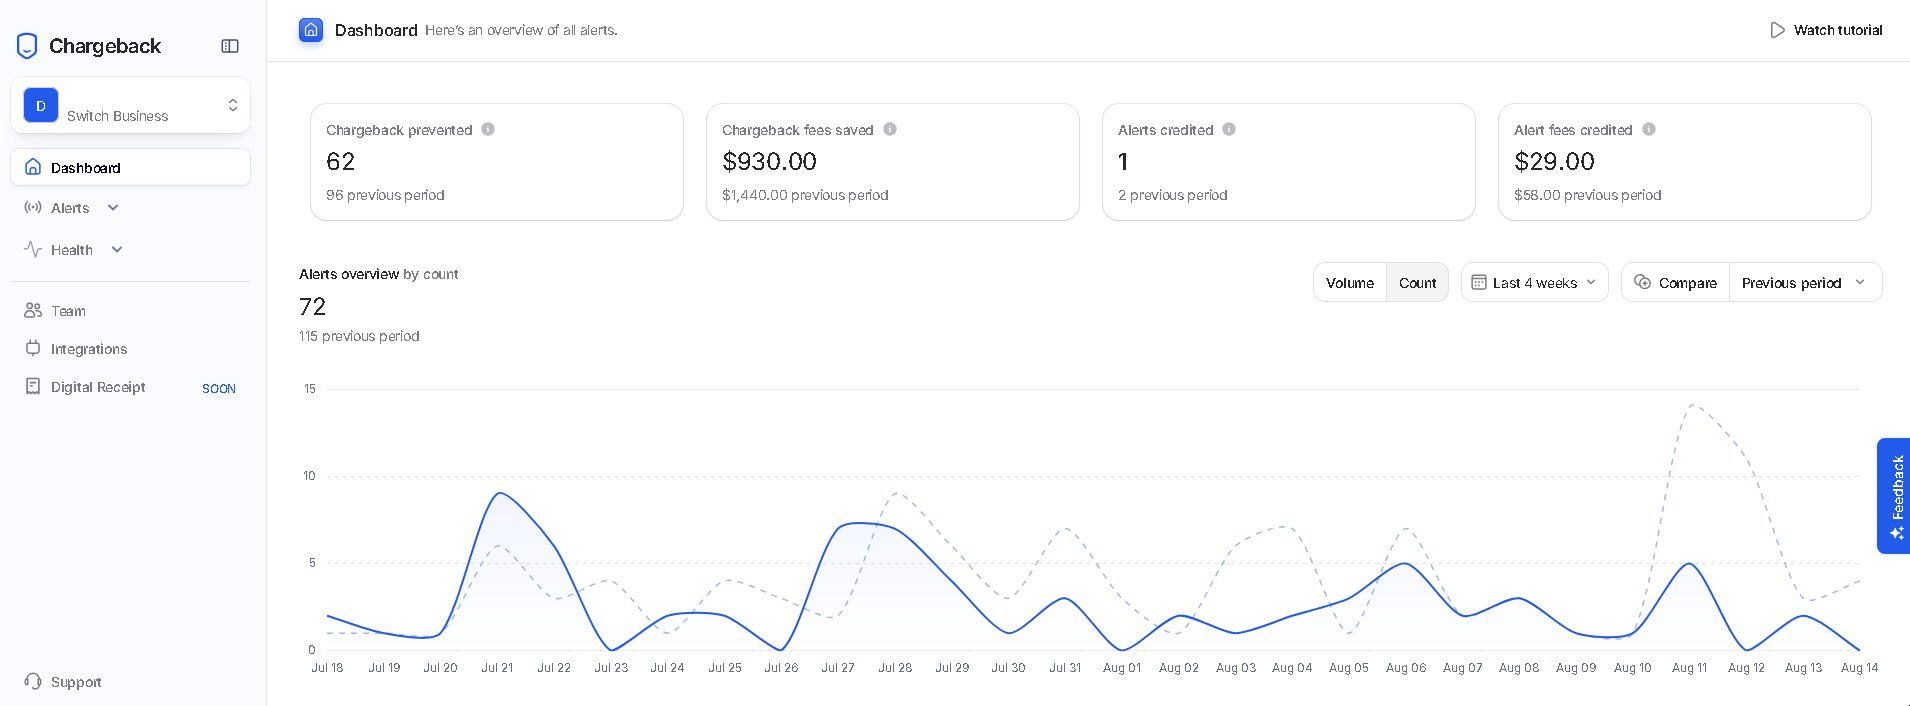Click the Chargeback brand name
The width and height of the screenshot is (1910, 706).
[105, 46]
